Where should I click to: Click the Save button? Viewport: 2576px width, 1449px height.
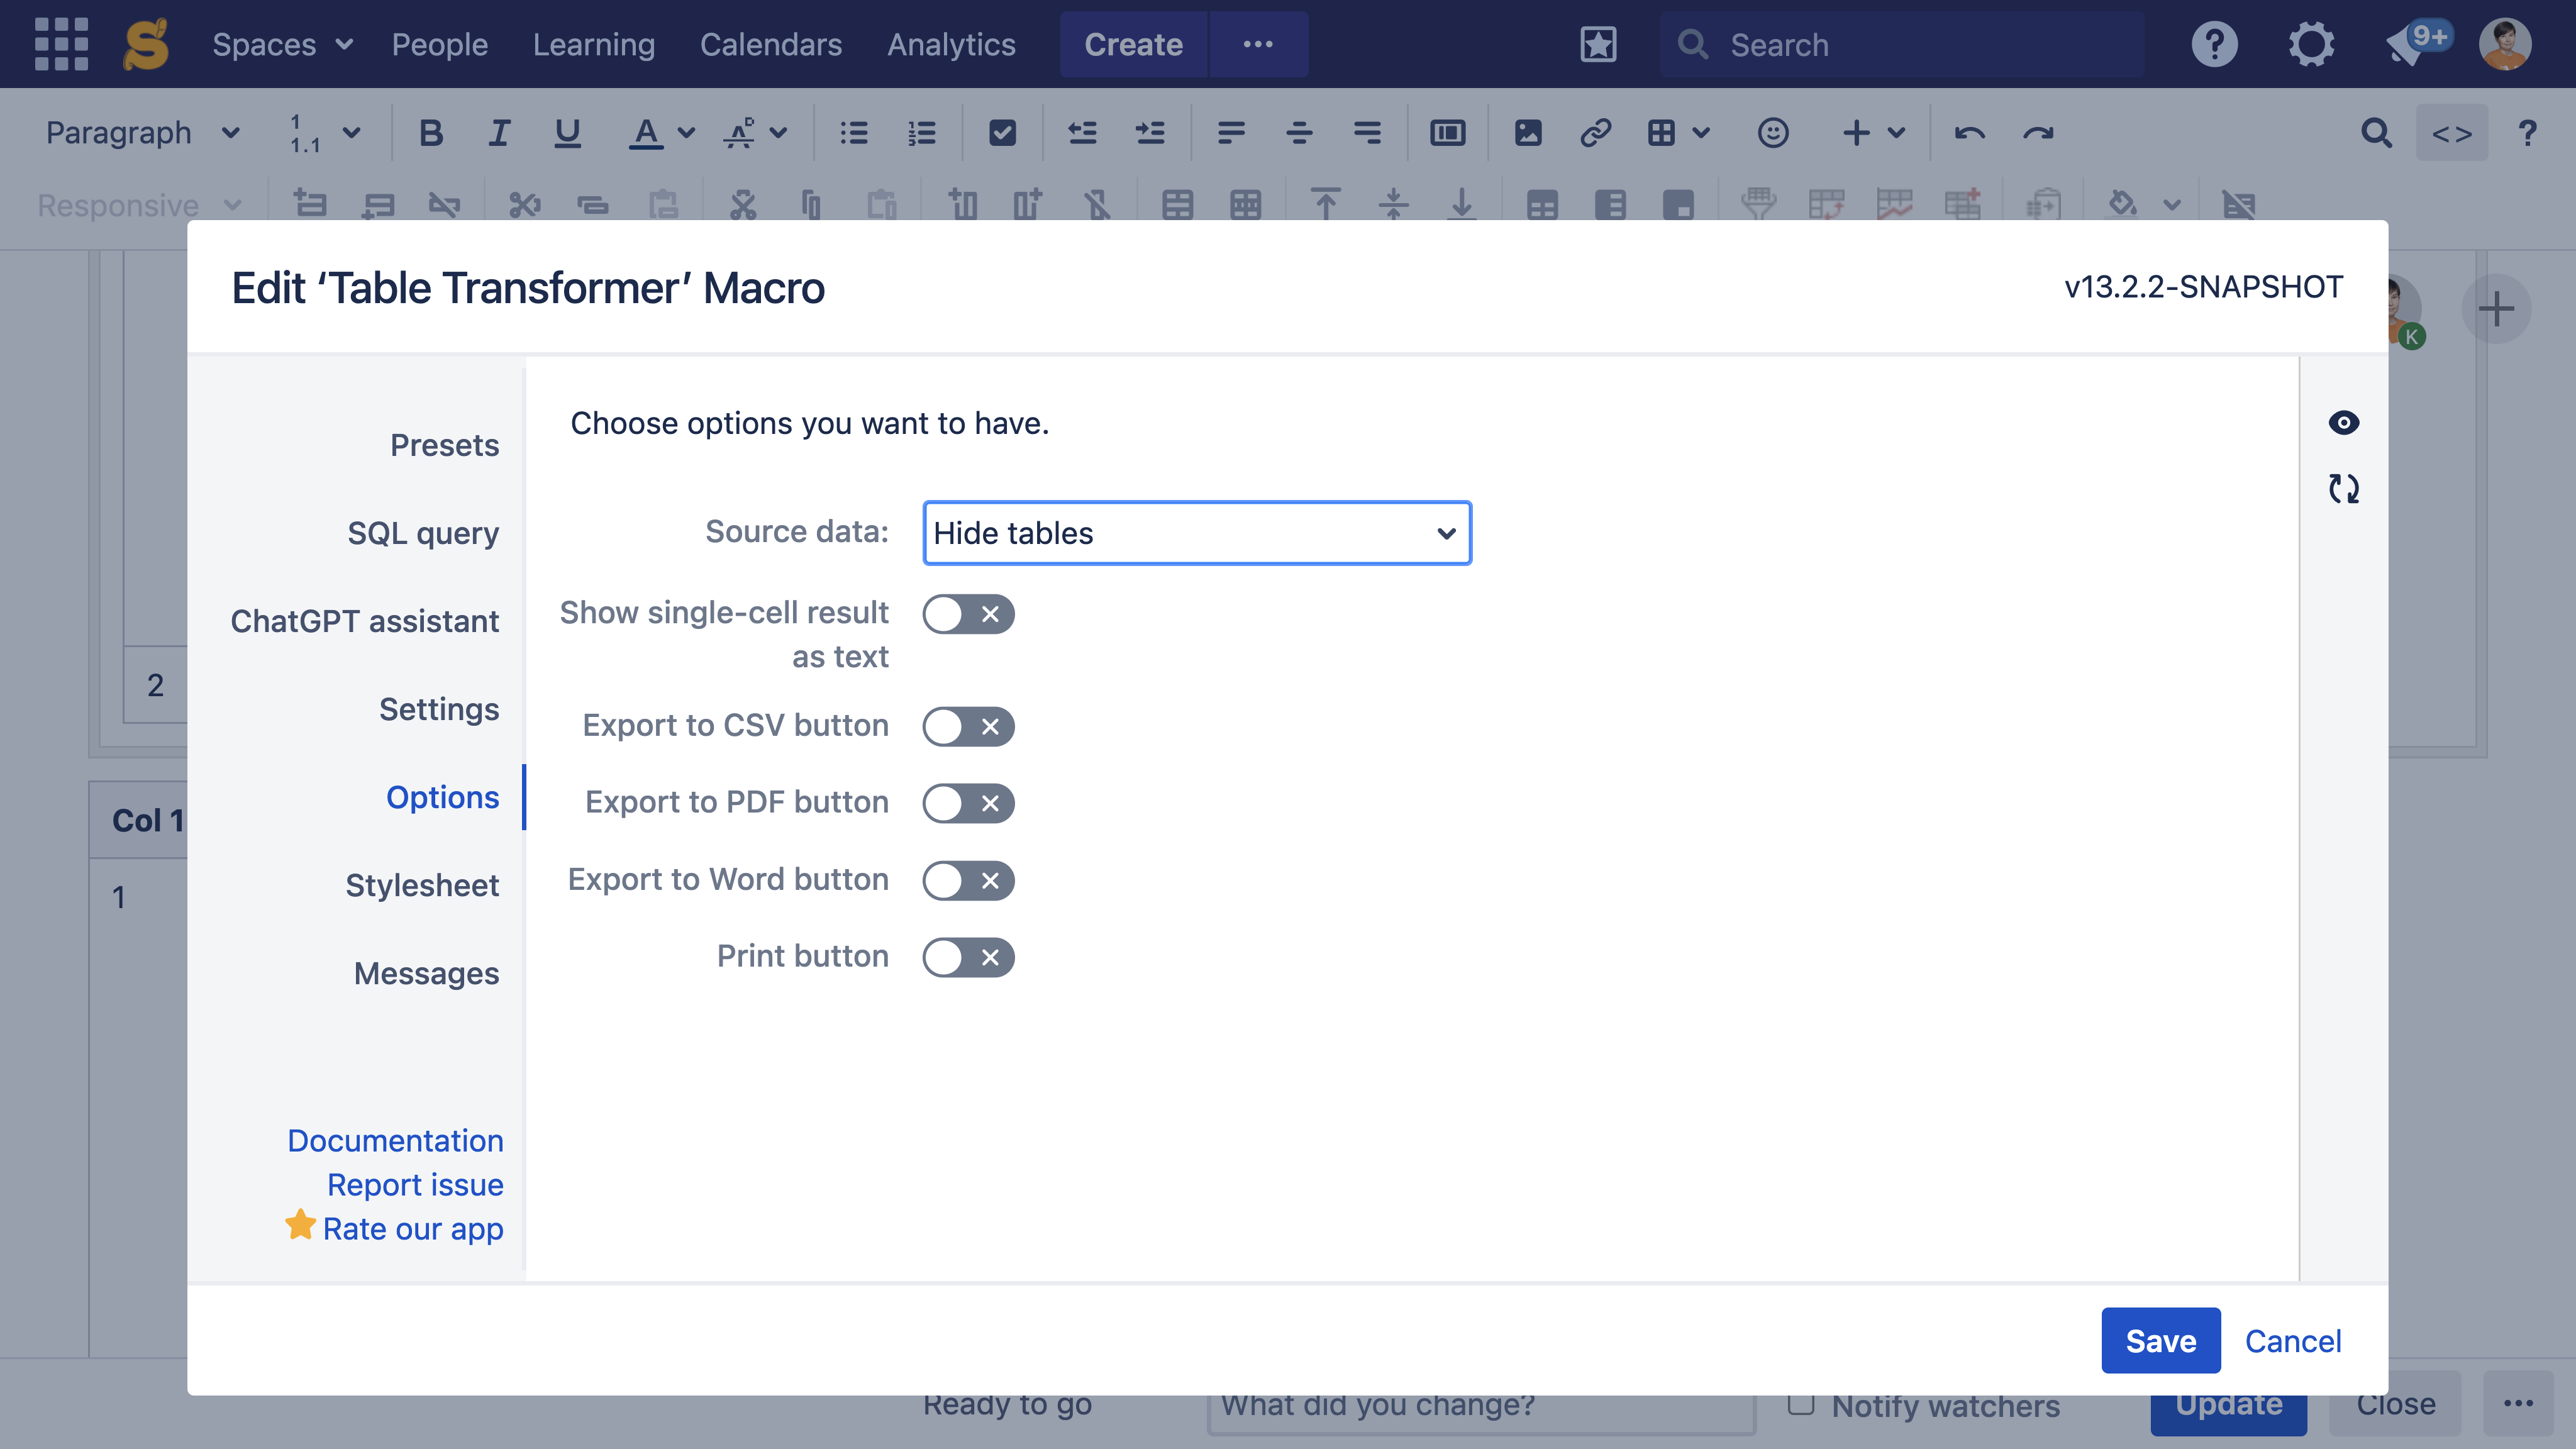(2160, 1340)
